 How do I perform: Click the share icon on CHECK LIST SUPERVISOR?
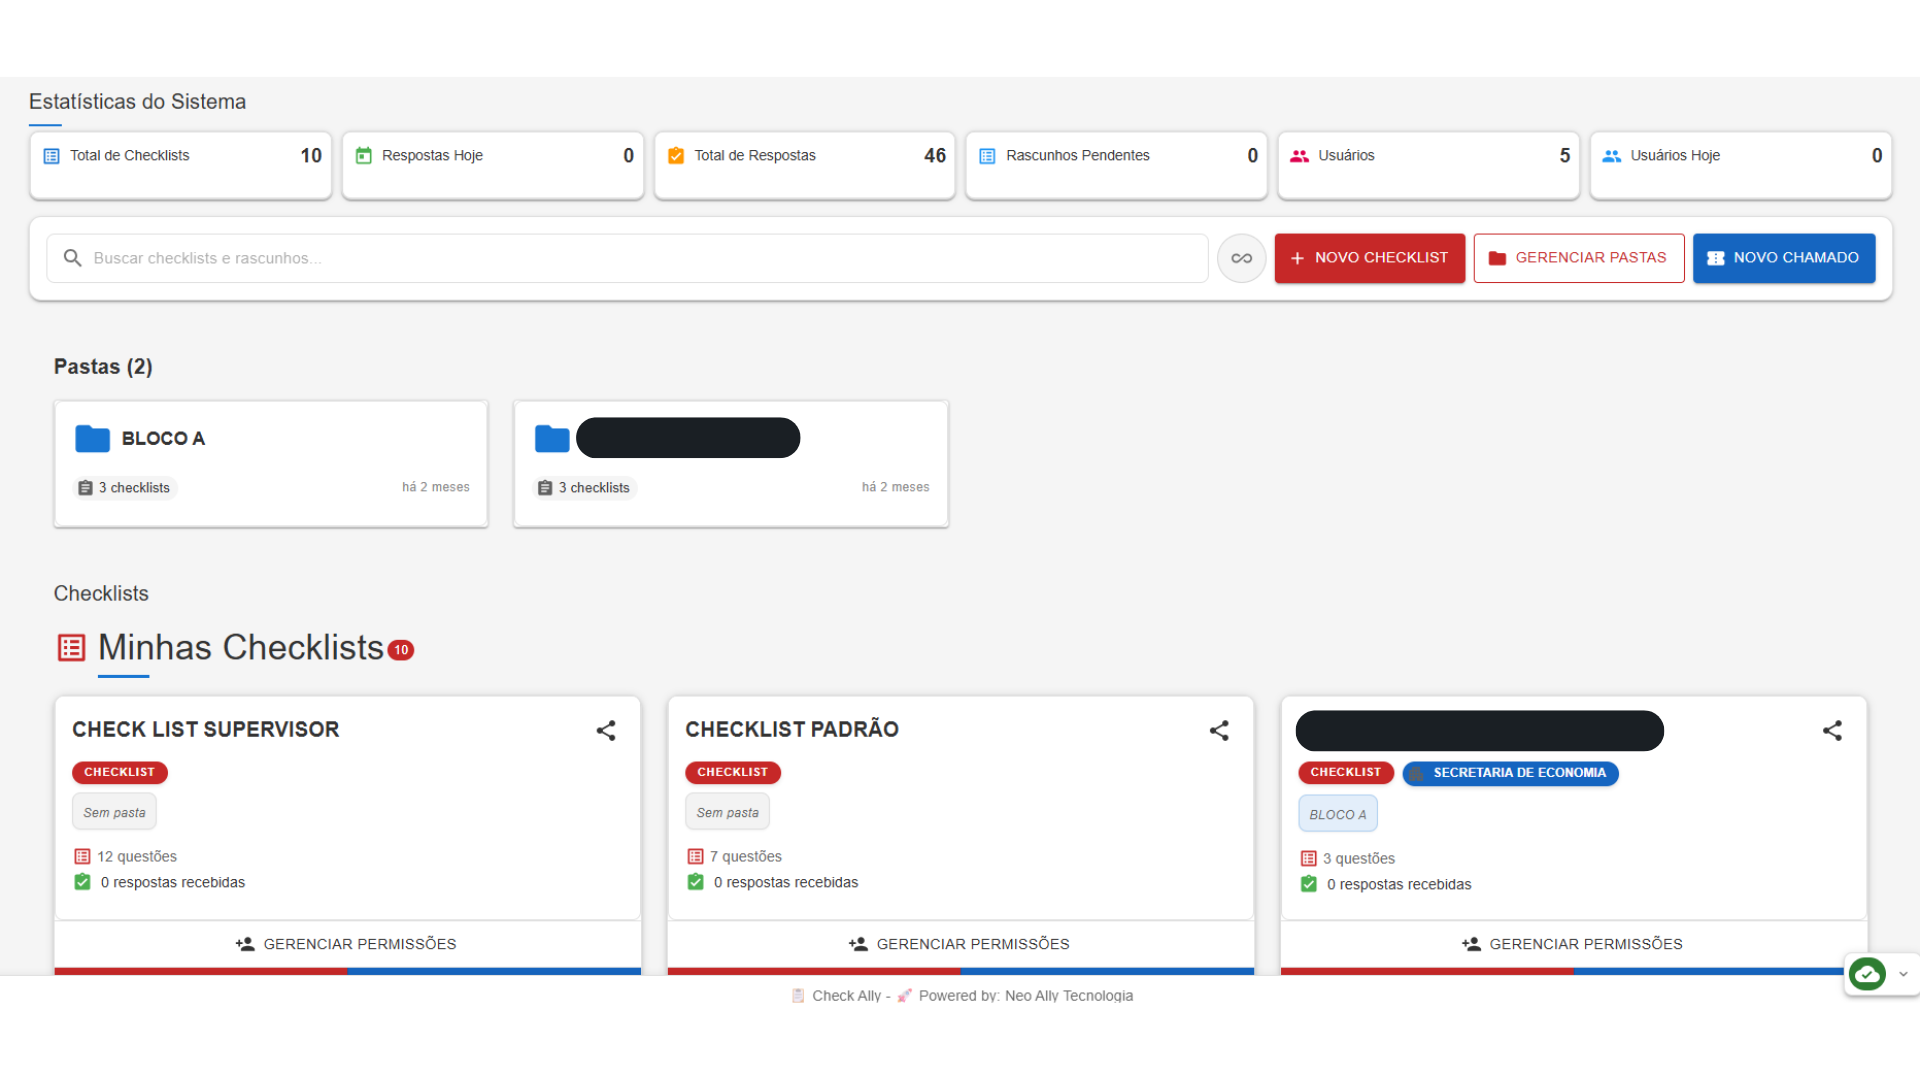(x=606, y=731)
